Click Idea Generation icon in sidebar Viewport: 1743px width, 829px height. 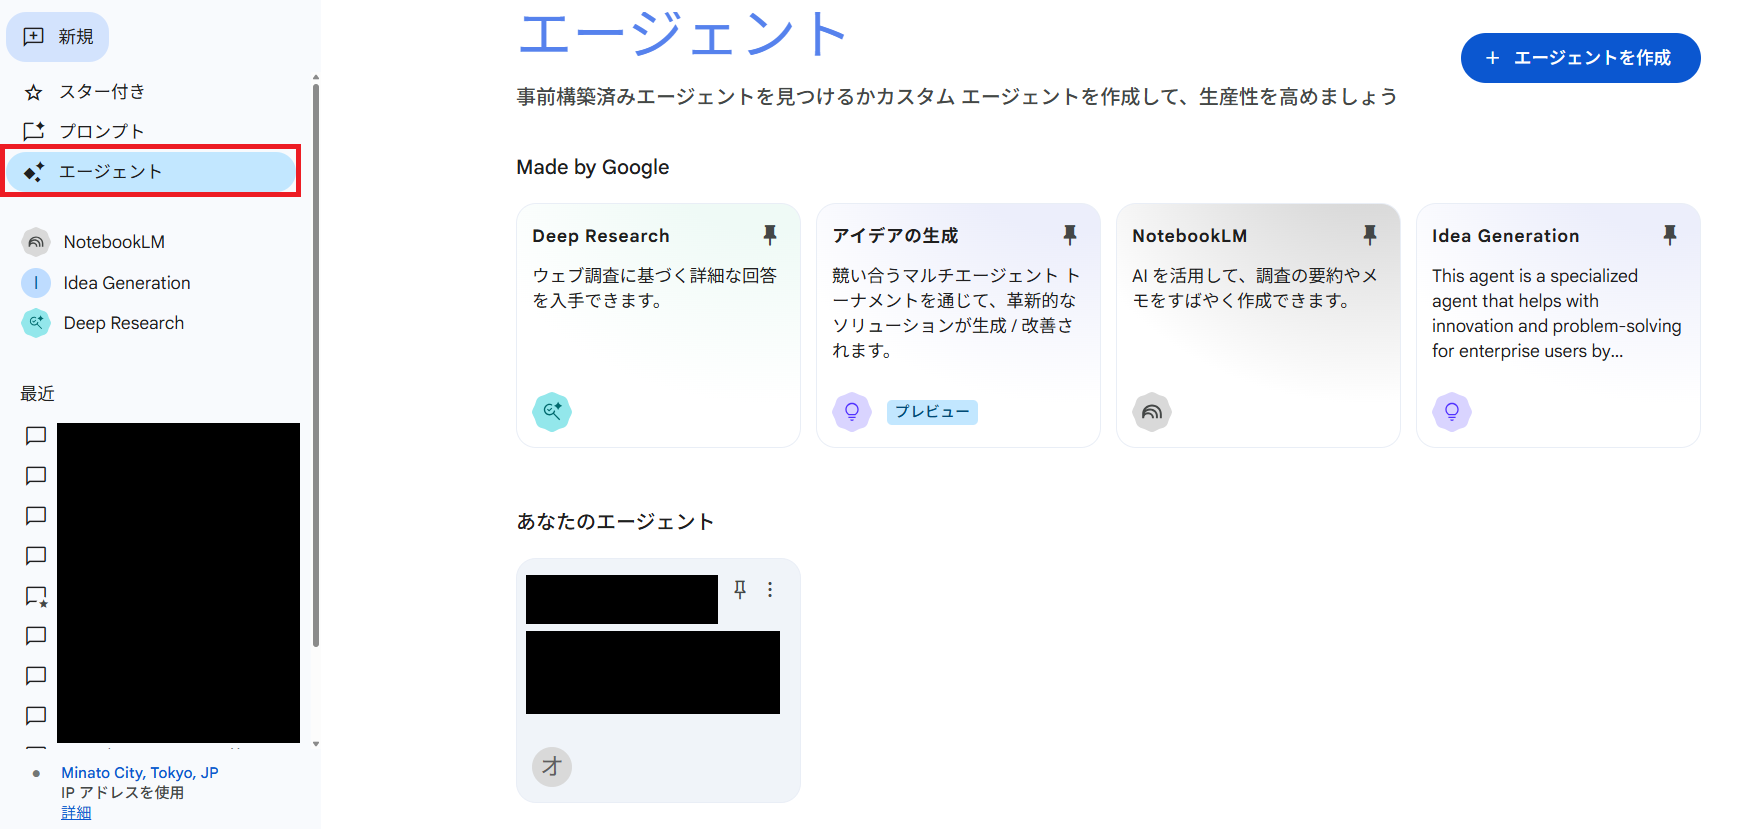[36, 283]
